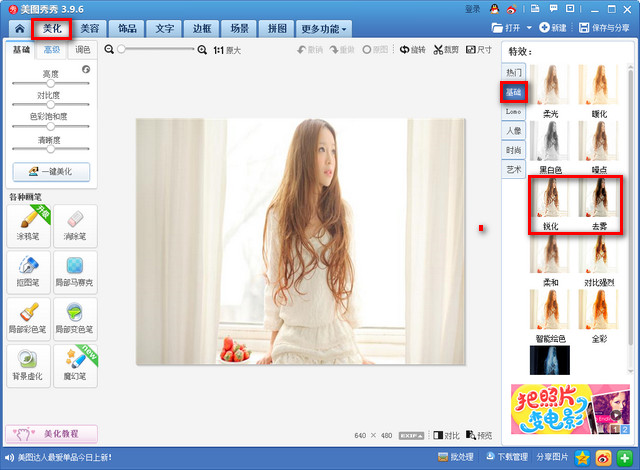Toggle the 对比 compare view

point(446,435)
